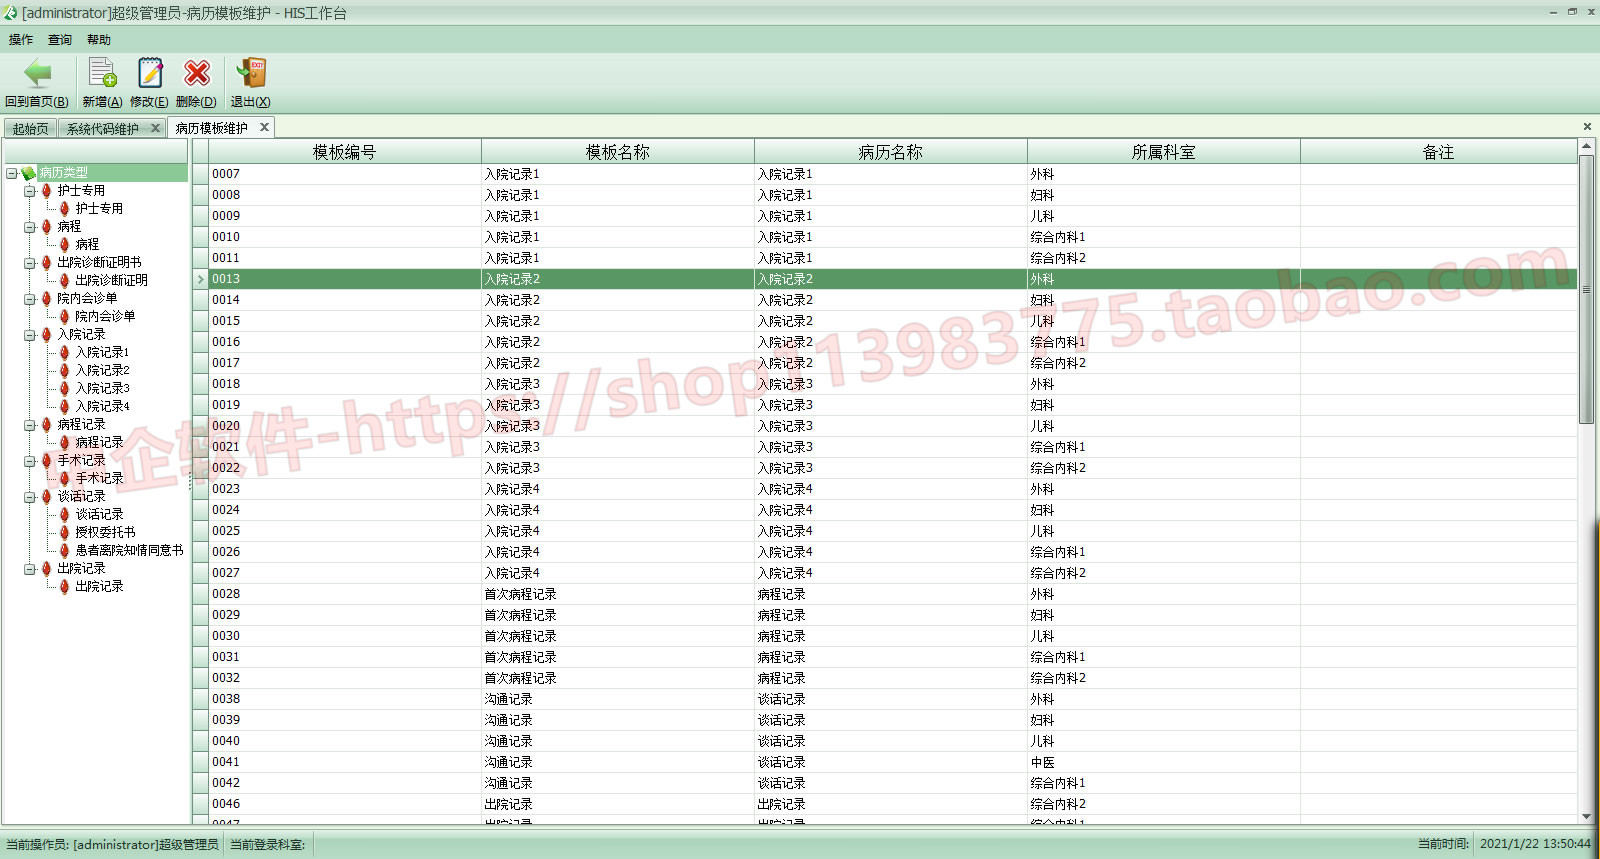Collapse the 出院诊断证明书 tree group
This screenshot has height=859, width=1600.
tap(30, 263)
